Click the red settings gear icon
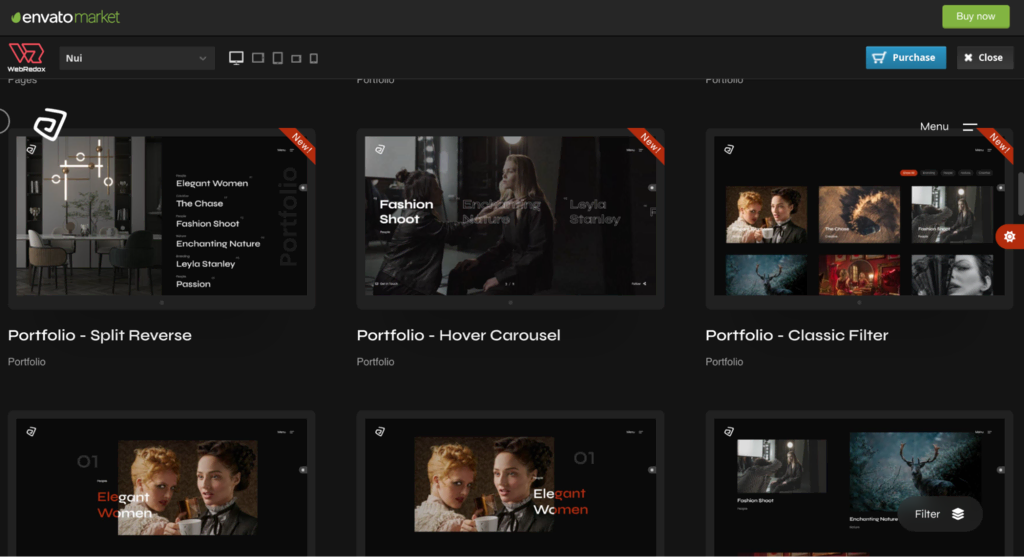Image resolution: width=1024 pixels, height=557 pixels. pyautogui.click(x=1009, y=237)
